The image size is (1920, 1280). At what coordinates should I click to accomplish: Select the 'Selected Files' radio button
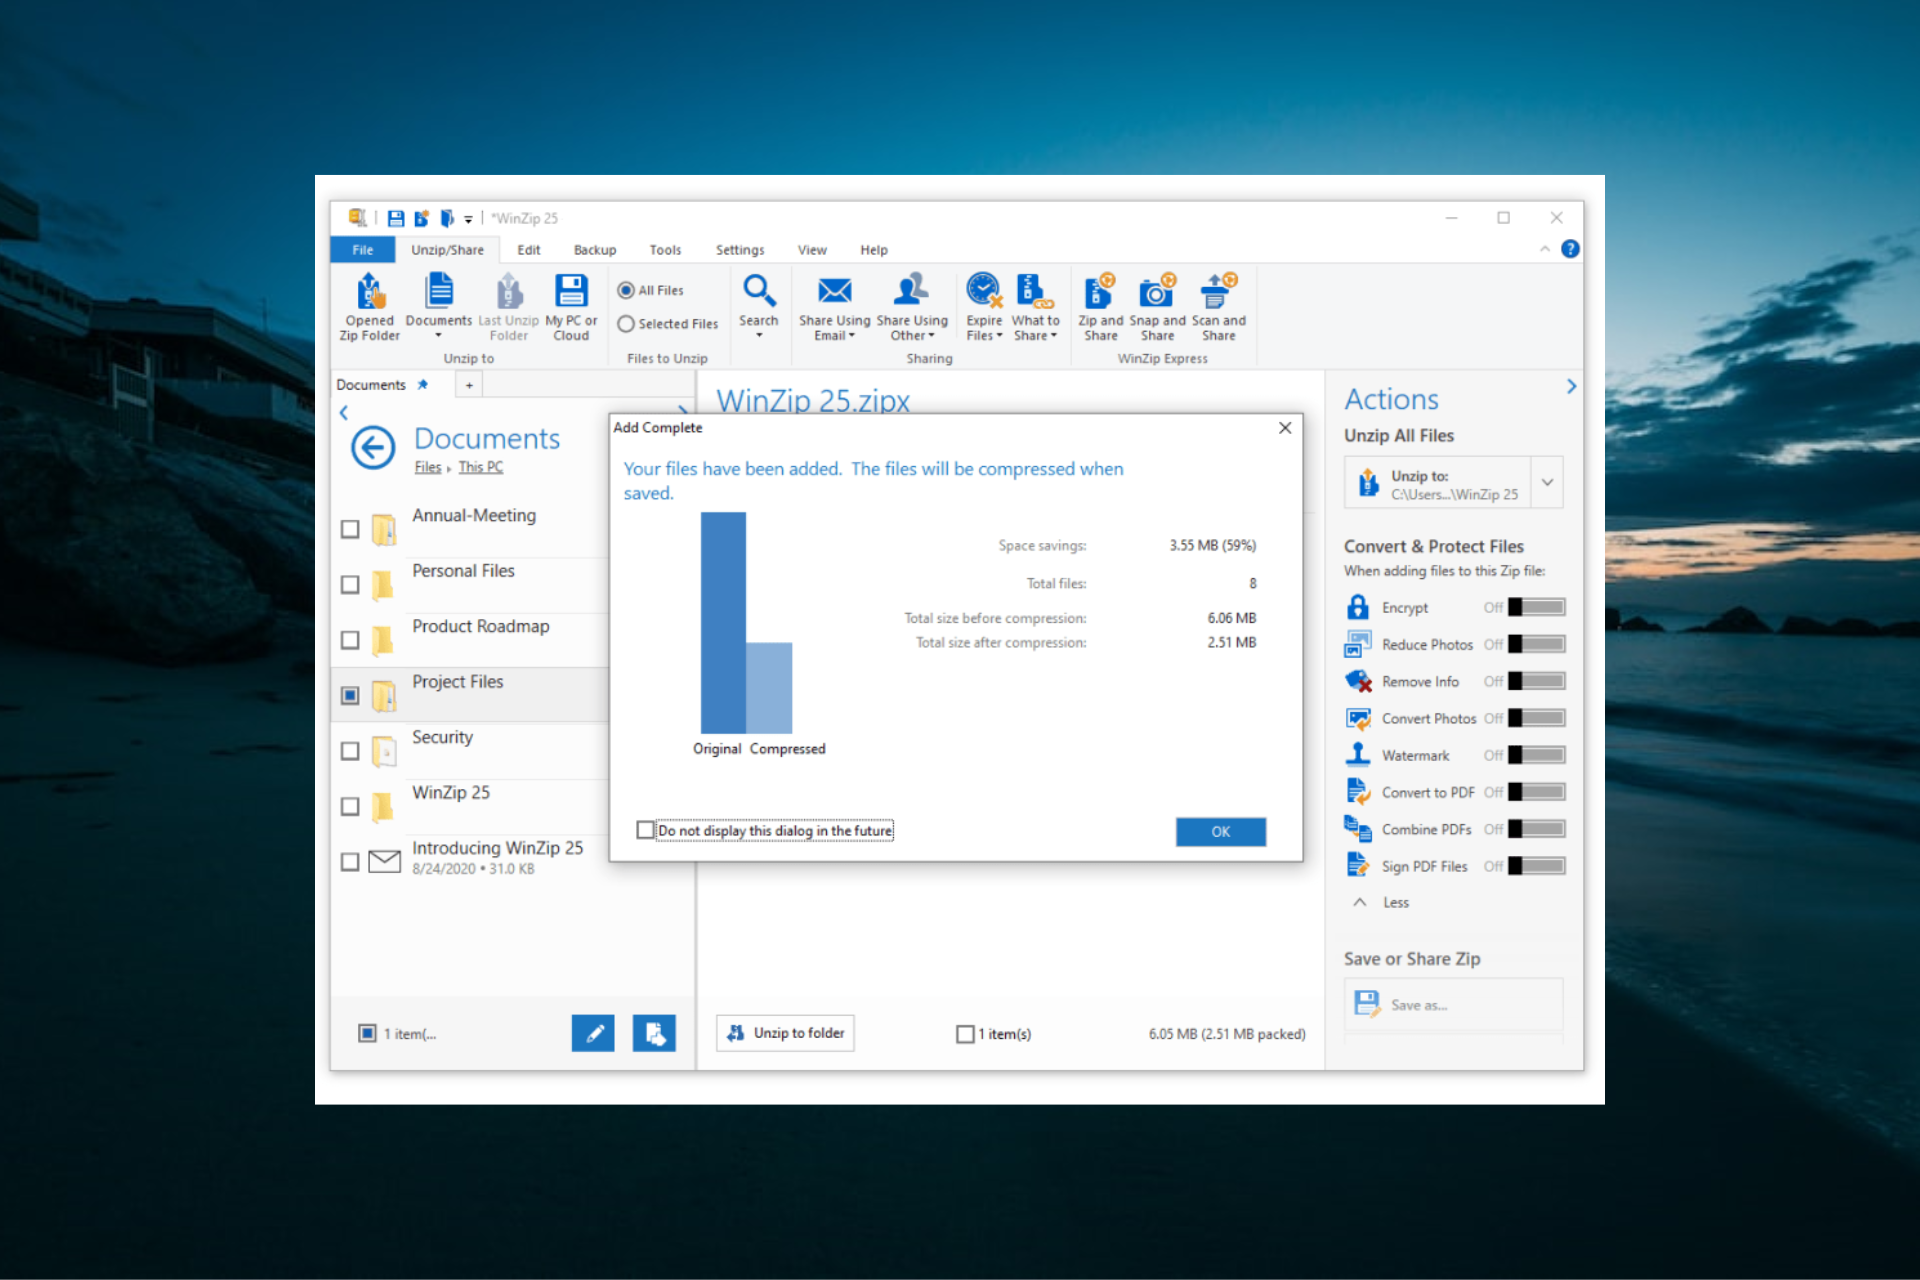click(626, 323)
